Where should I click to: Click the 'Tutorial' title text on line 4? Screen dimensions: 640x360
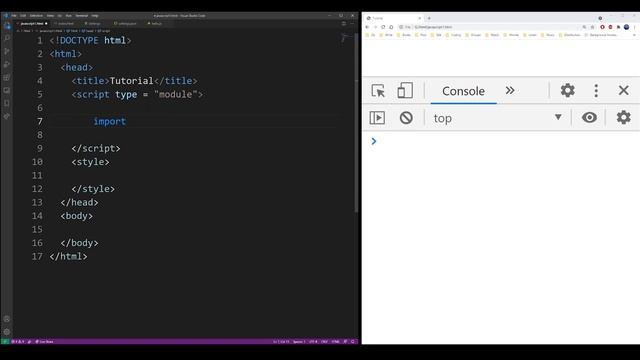point(131,81)
